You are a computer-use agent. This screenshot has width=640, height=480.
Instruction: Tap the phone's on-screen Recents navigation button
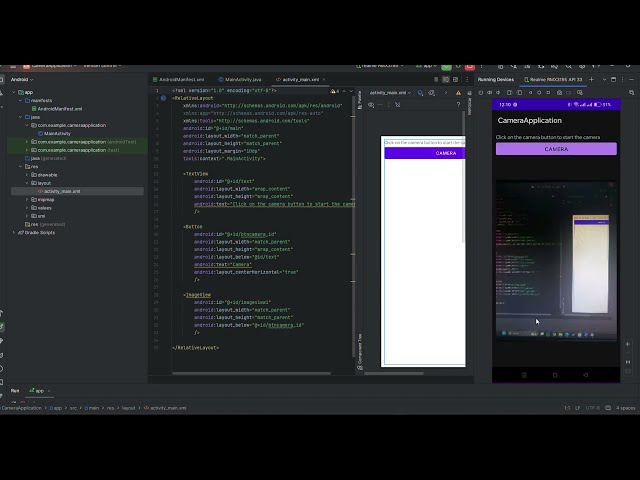(524, 375)
